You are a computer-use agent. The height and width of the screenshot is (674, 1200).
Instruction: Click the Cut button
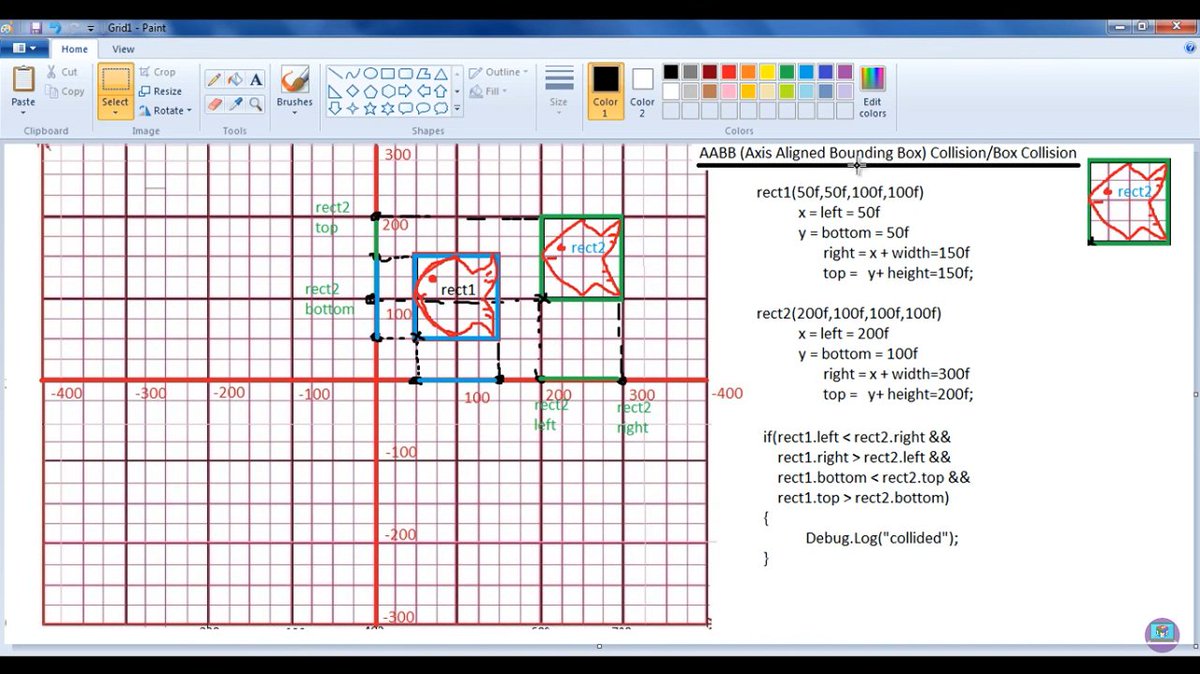(62, 72)
